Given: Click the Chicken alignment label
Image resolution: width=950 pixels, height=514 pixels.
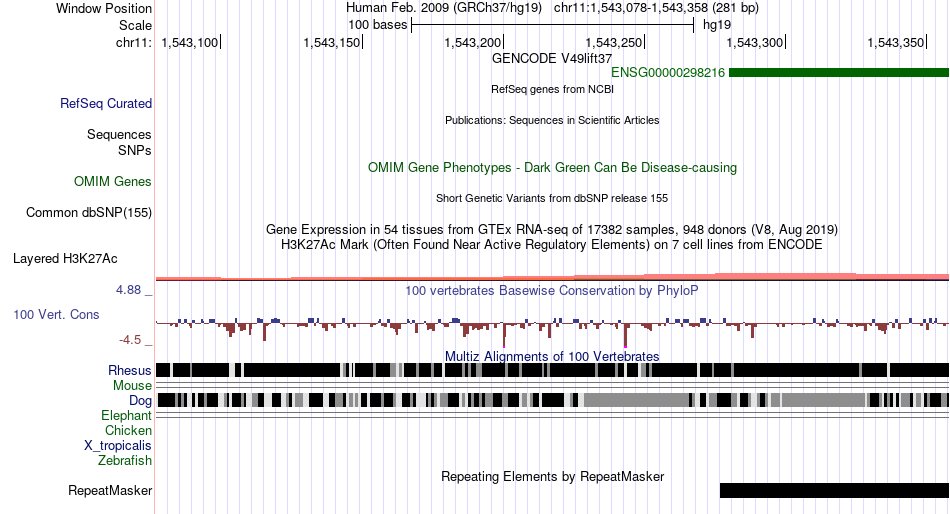Looking at the screenshot, I should [x=128, y=430].
